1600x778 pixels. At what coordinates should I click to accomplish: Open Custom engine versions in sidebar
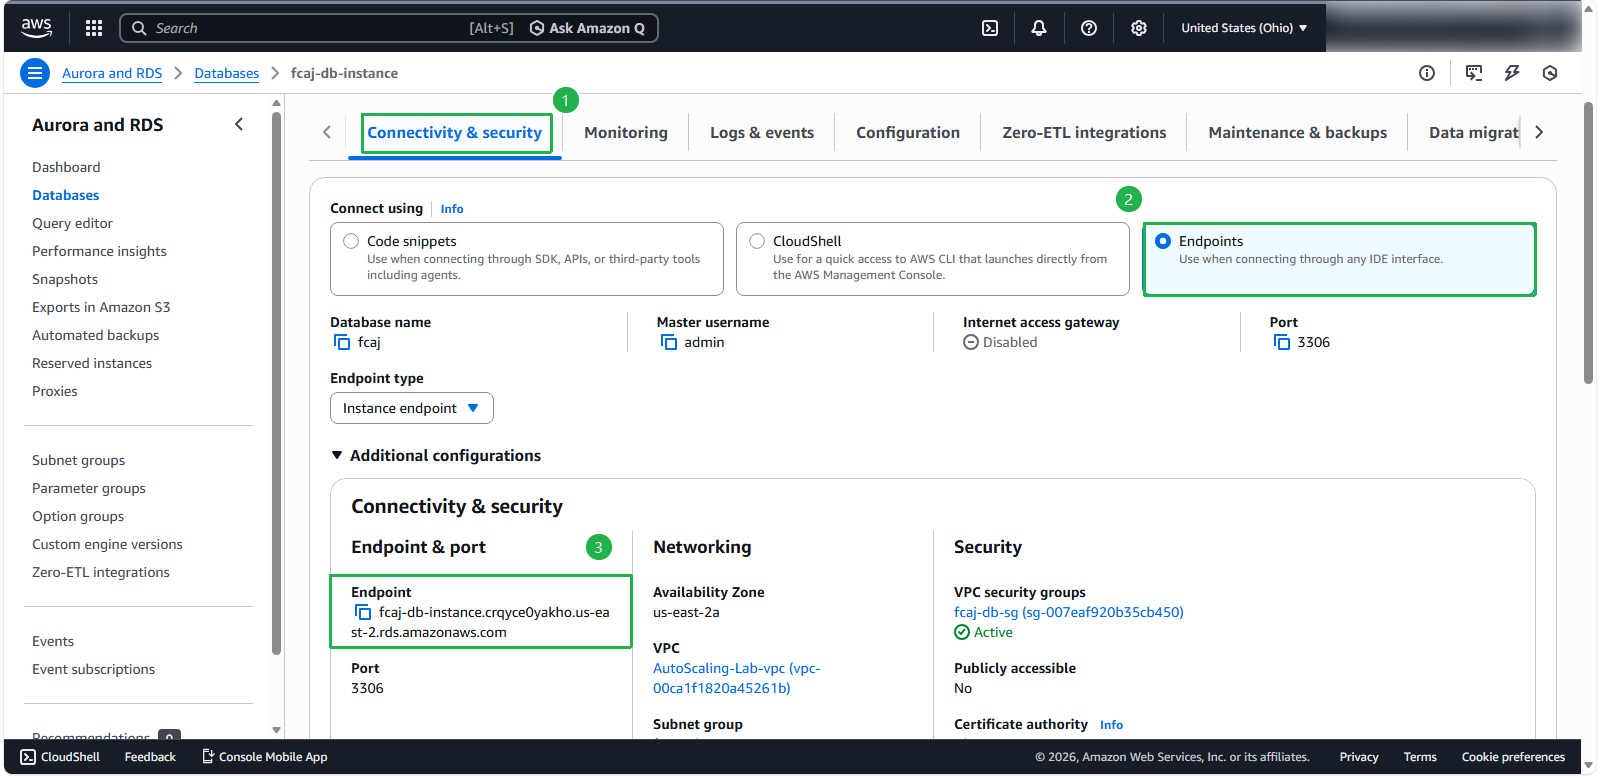[108, 544]
